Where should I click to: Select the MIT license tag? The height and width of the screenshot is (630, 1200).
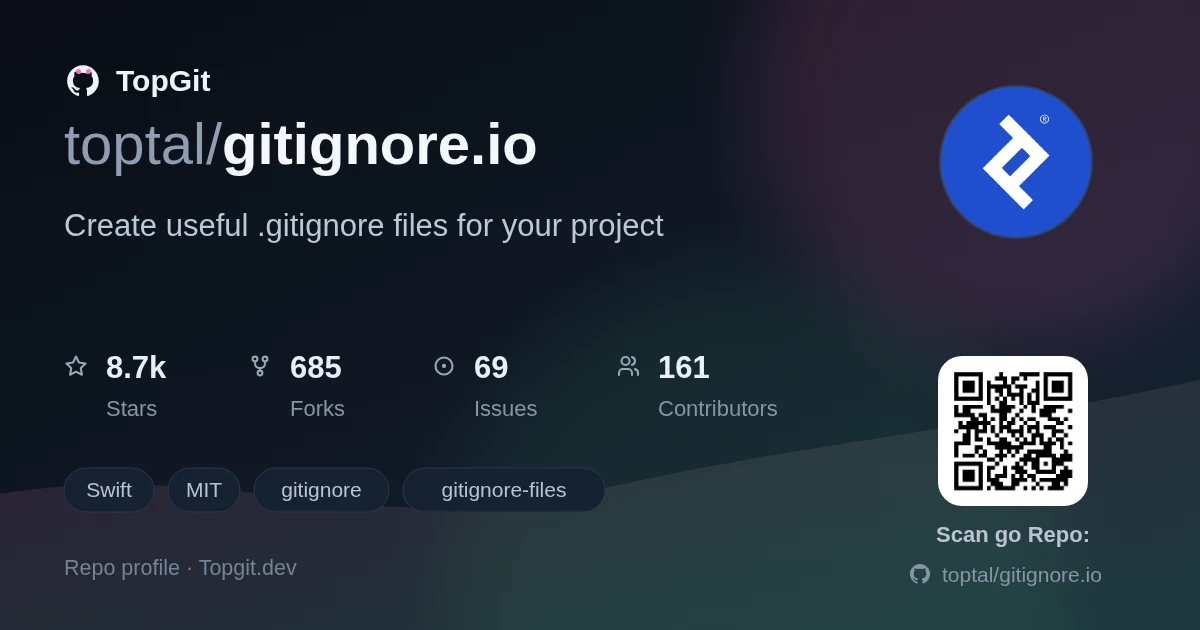204,490
